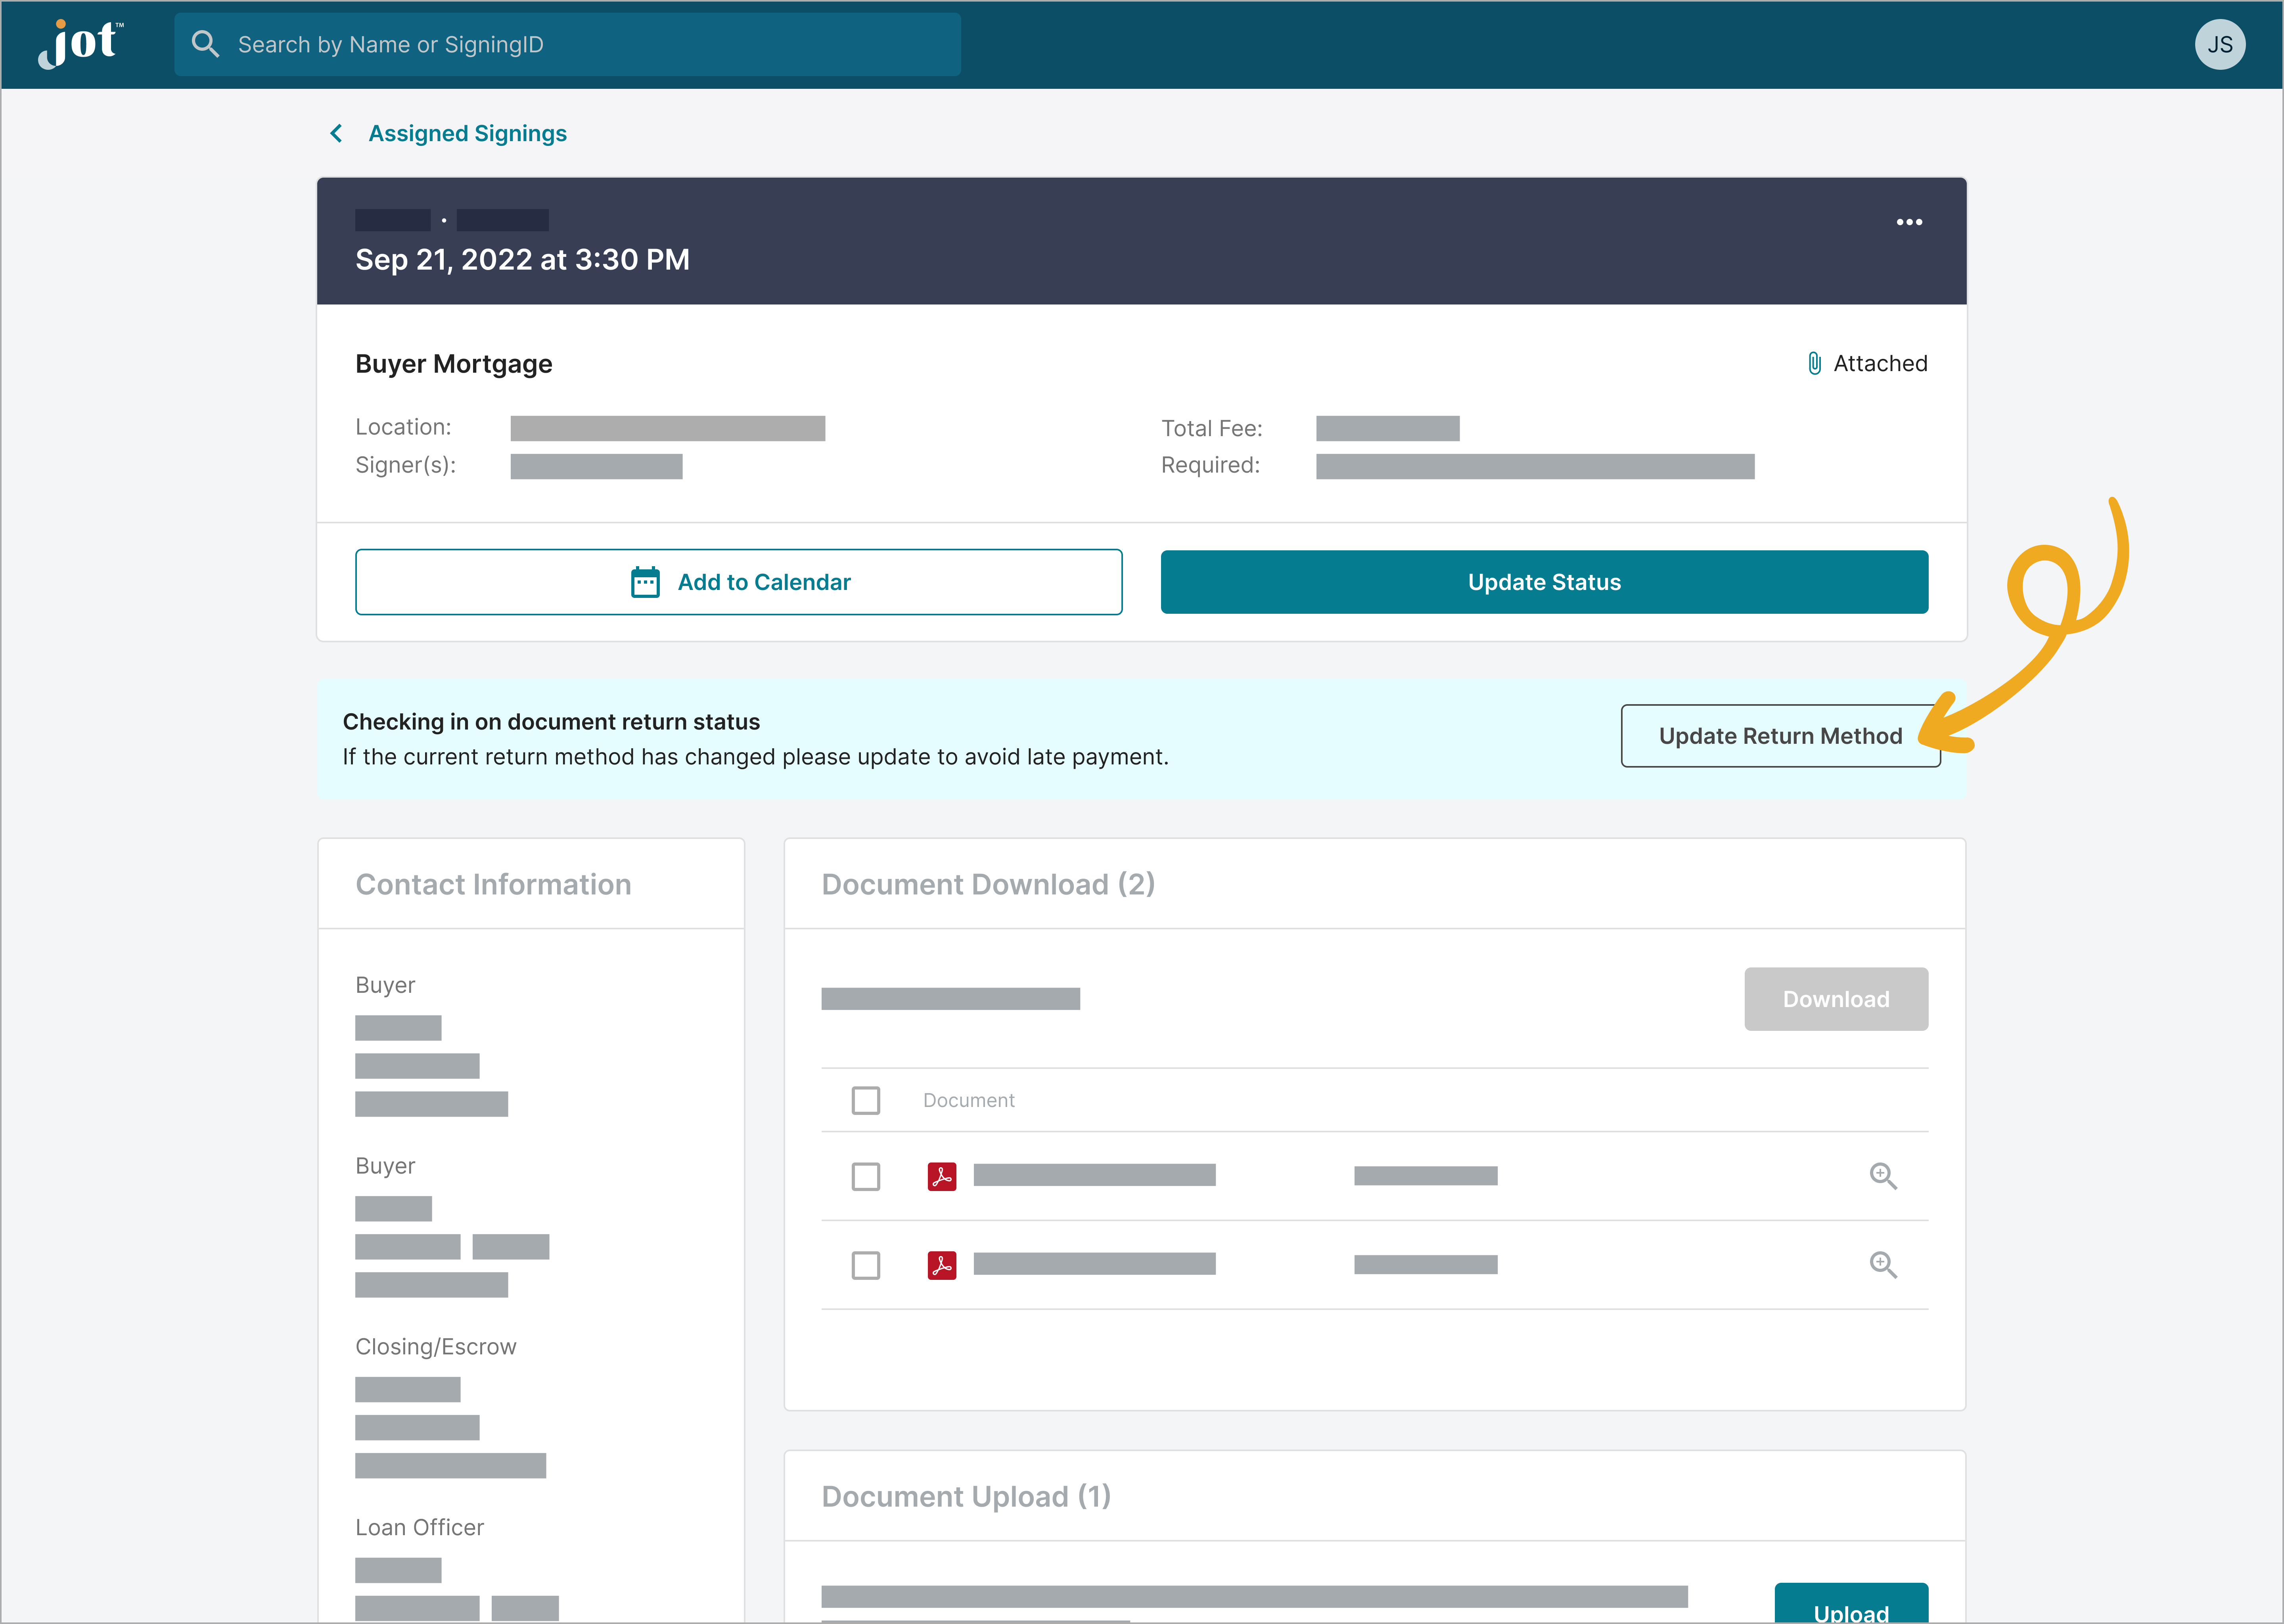
Task: Click the Jot logo
Action: (x=81, y=44)
